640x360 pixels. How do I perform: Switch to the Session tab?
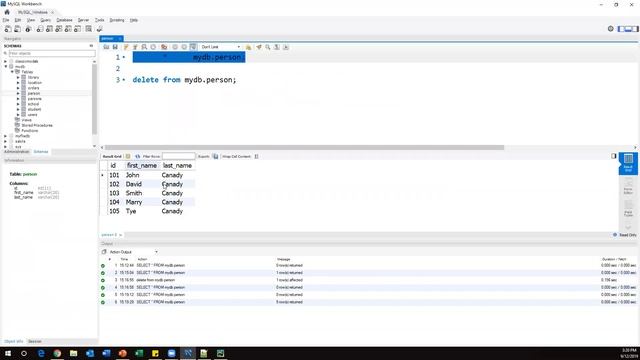pyautogui.click(x=35, y=341)
